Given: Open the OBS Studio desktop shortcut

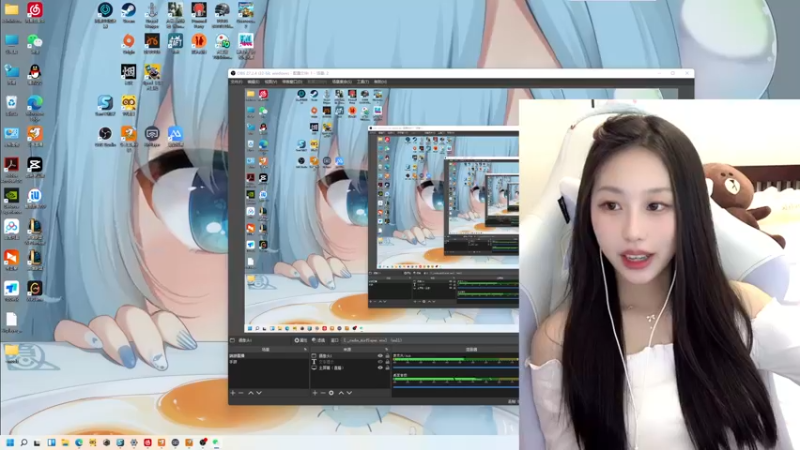Looking at the screenshot, I should point(105,134).
